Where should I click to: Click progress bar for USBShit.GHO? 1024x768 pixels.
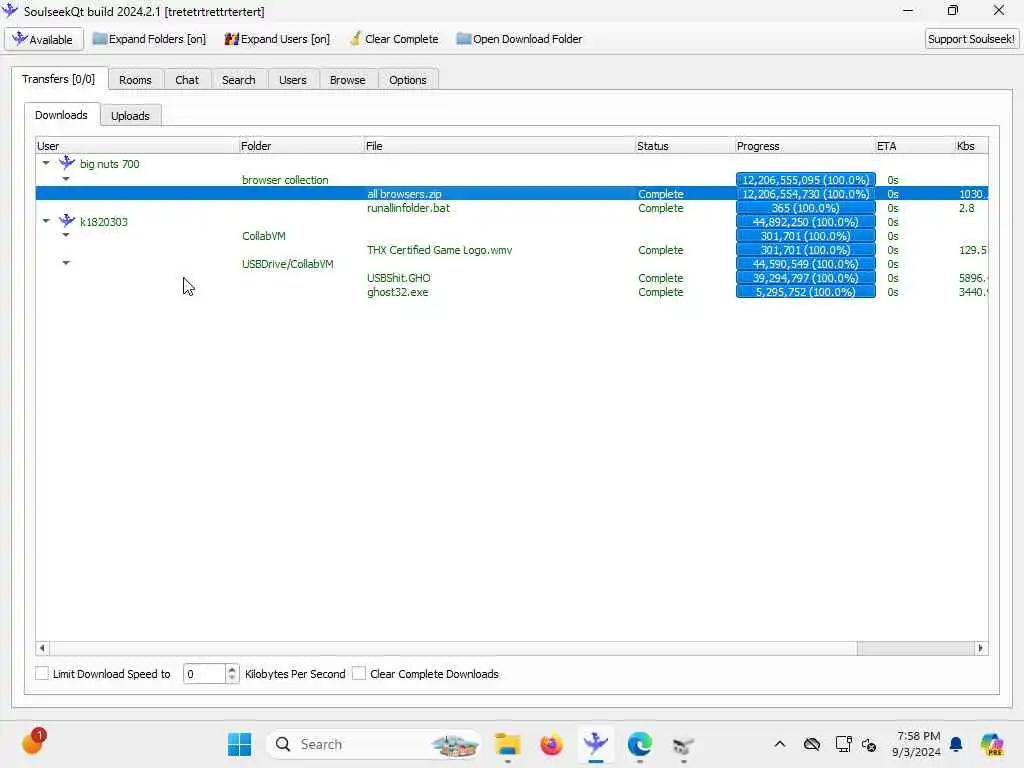pyautogui.click(x=805, y=278)
